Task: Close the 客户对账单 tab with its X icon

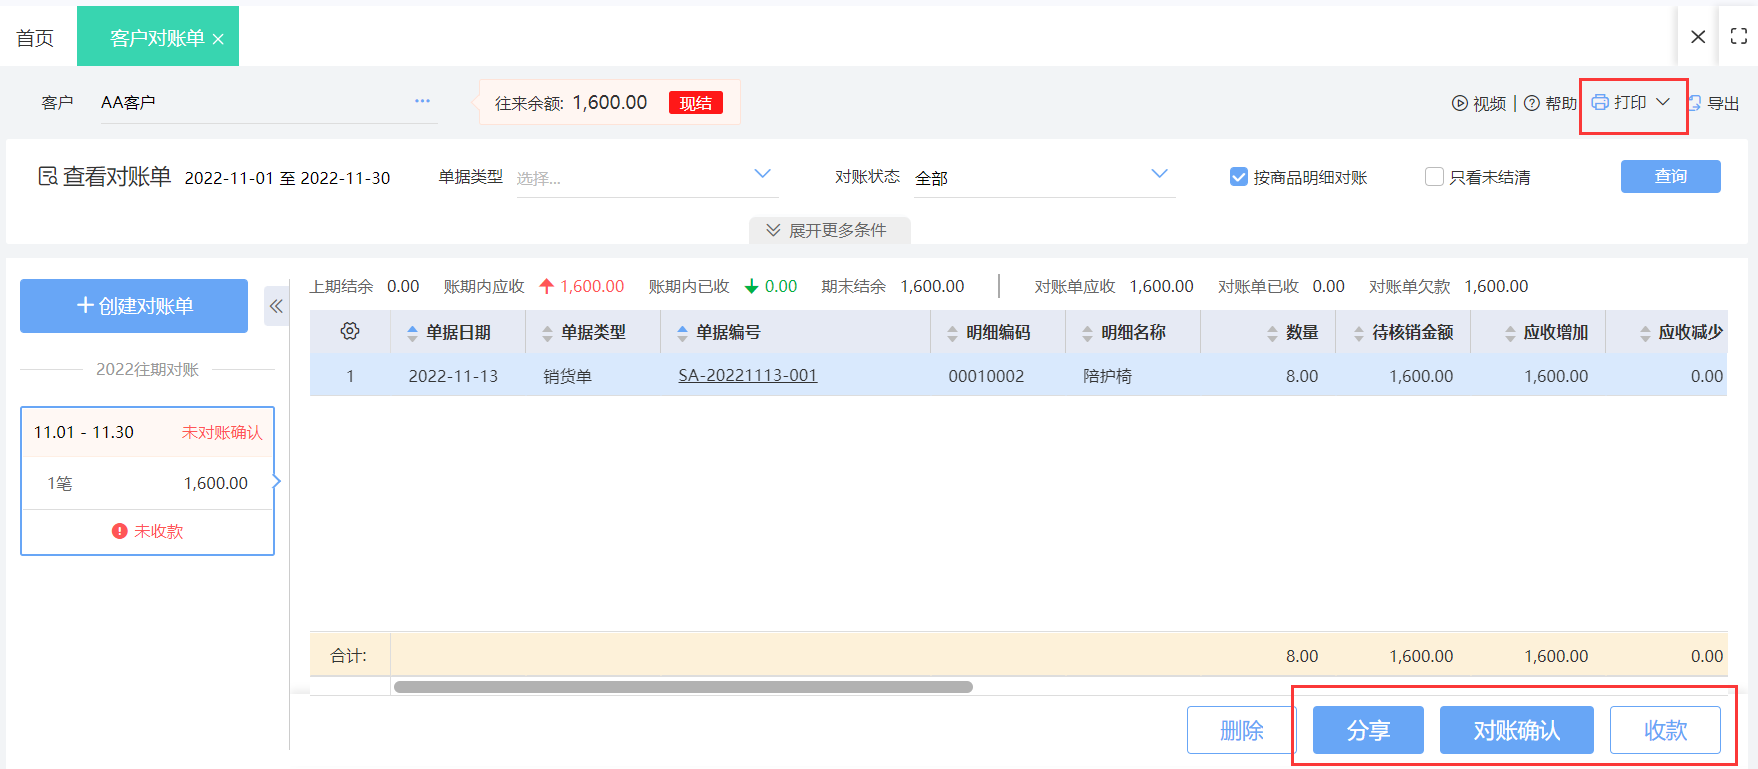Action: click(x=218, y=39)
